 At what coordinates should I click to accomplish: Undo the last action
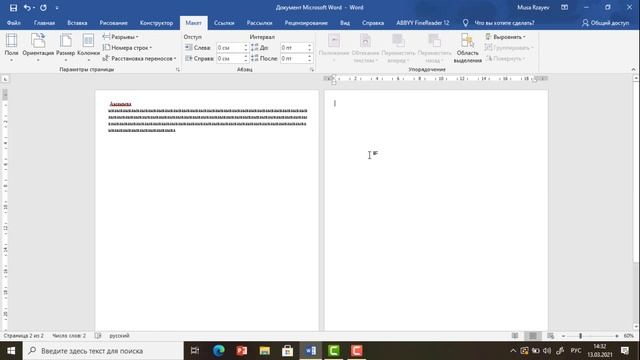[x=27, y=7]
